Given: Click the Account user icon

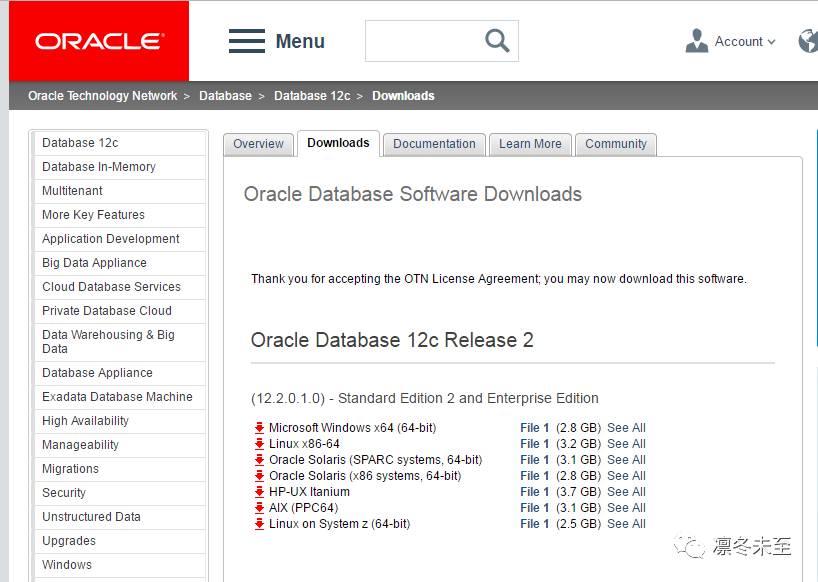Looking at the screenshot, I should (x=696, y=41).
